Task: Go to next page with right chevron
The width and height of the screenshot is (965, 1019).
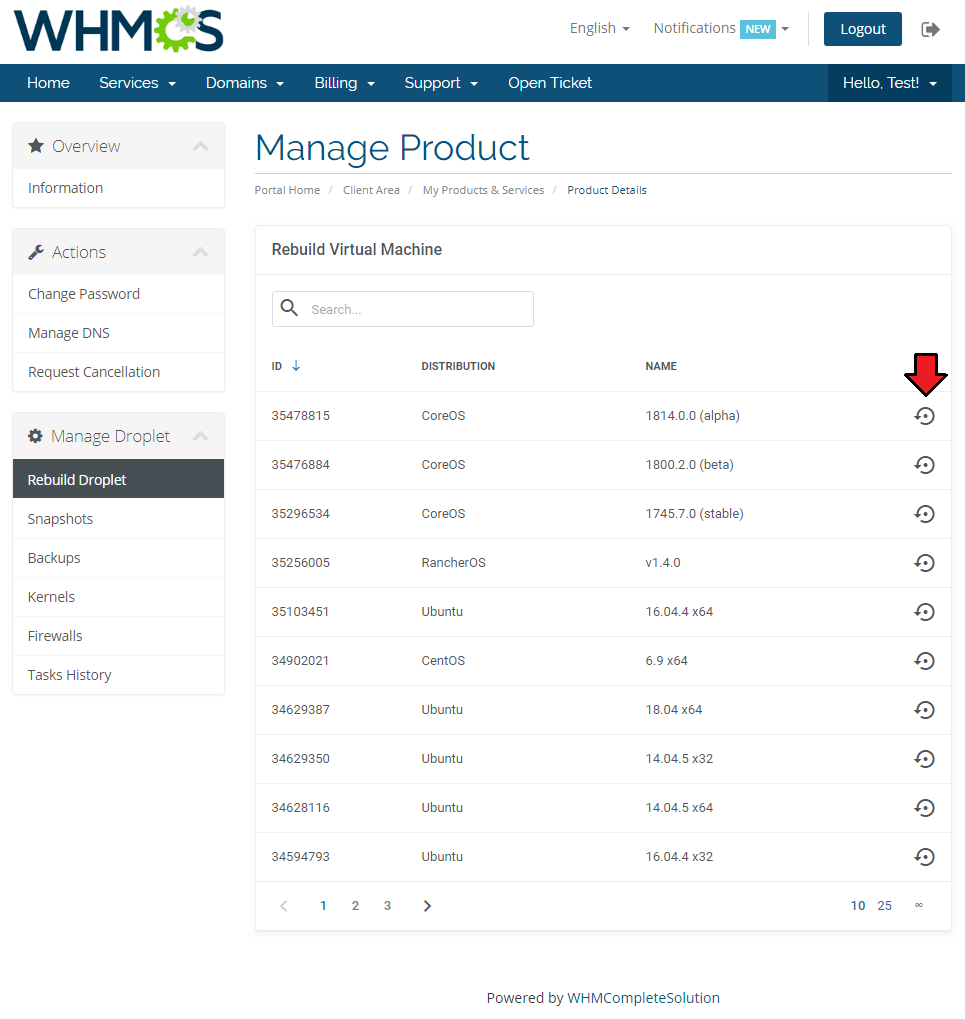Action: (427, 906)
